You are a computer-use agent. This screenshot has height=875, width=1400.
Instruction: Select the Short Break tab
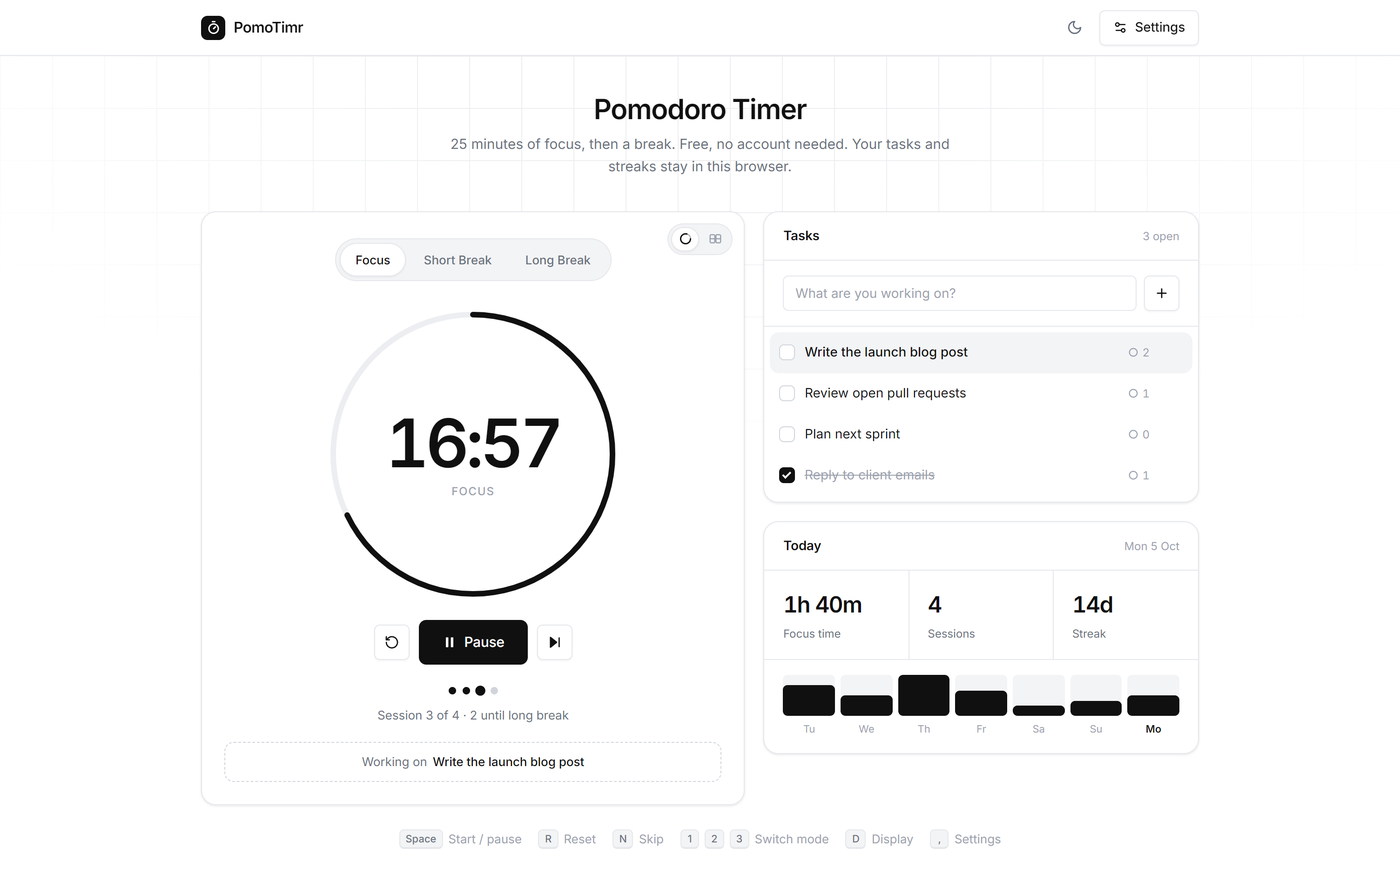tap(457, 260)
